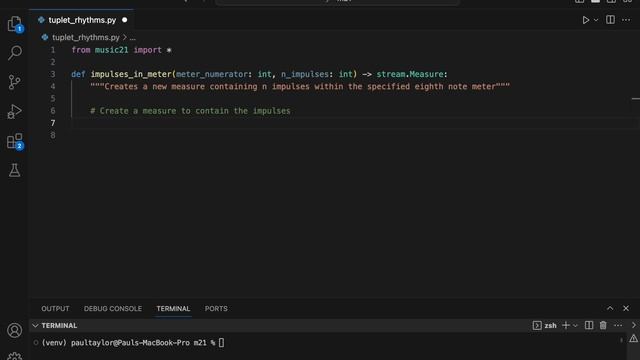The image size is (640, 360).
Task: Kill the terminal with trash icon
Action: pyautogui.click(x=603, y=325)
